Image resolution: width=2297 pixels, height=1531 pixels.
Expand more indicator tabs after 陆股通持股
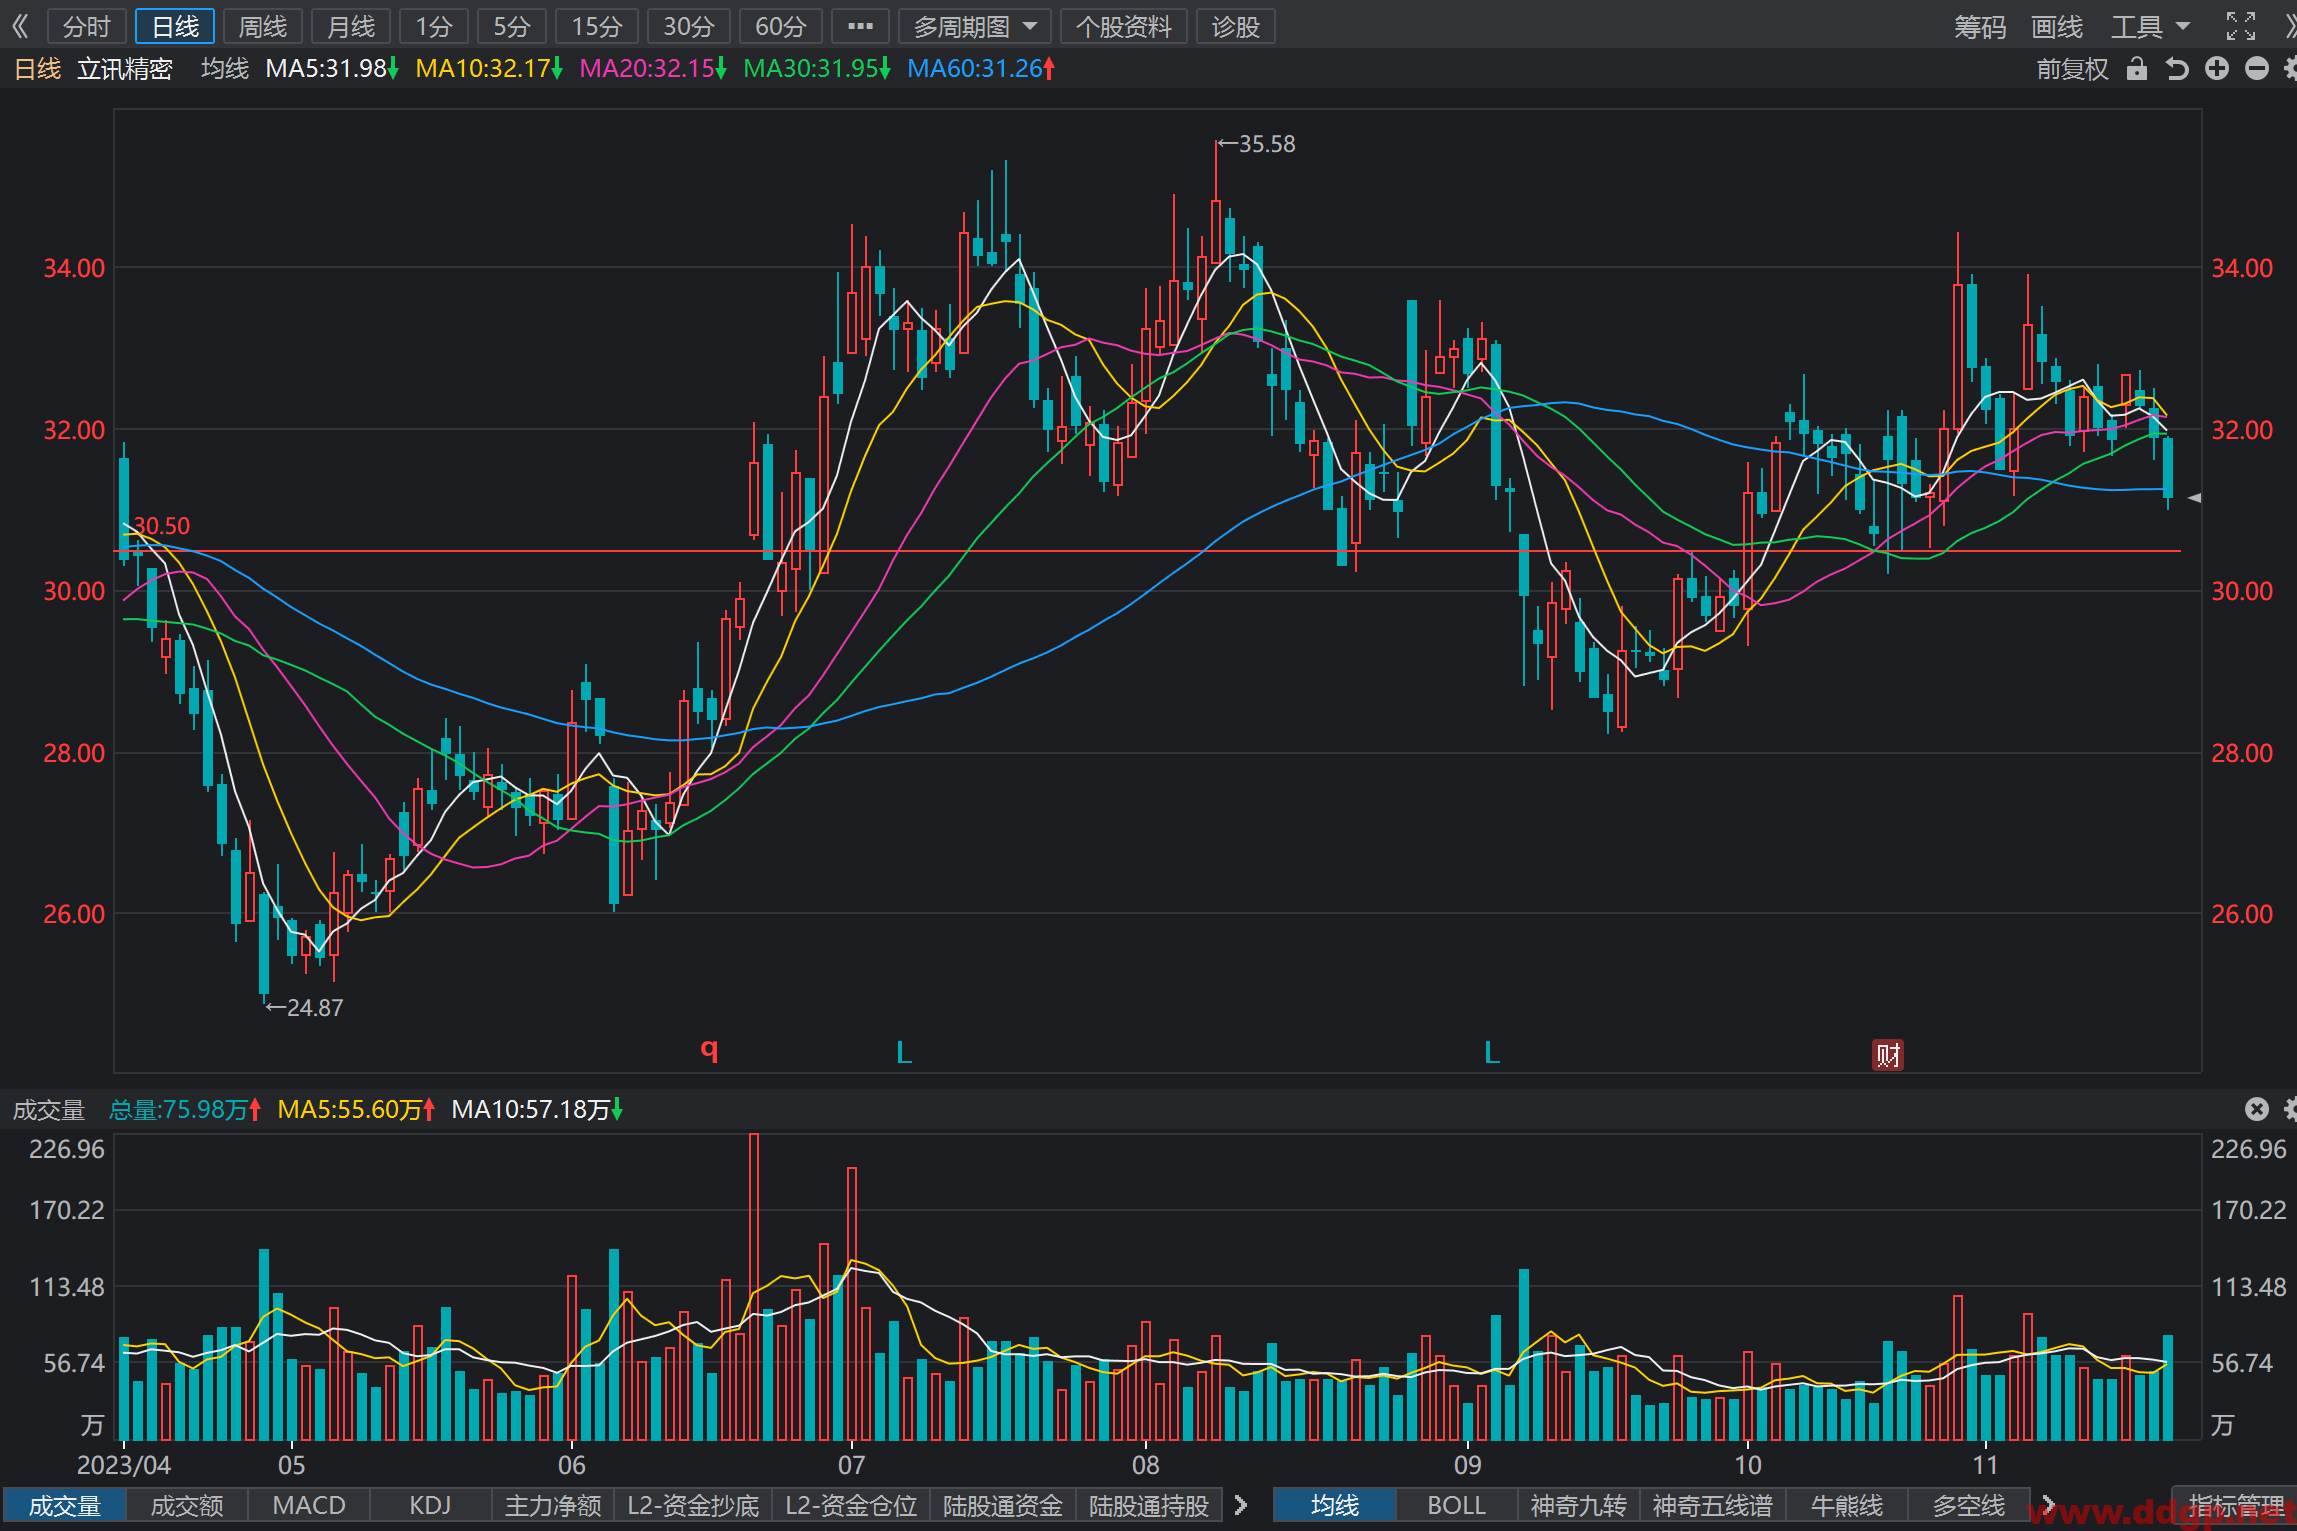pyautogui.click(x=1241, y=1505)
